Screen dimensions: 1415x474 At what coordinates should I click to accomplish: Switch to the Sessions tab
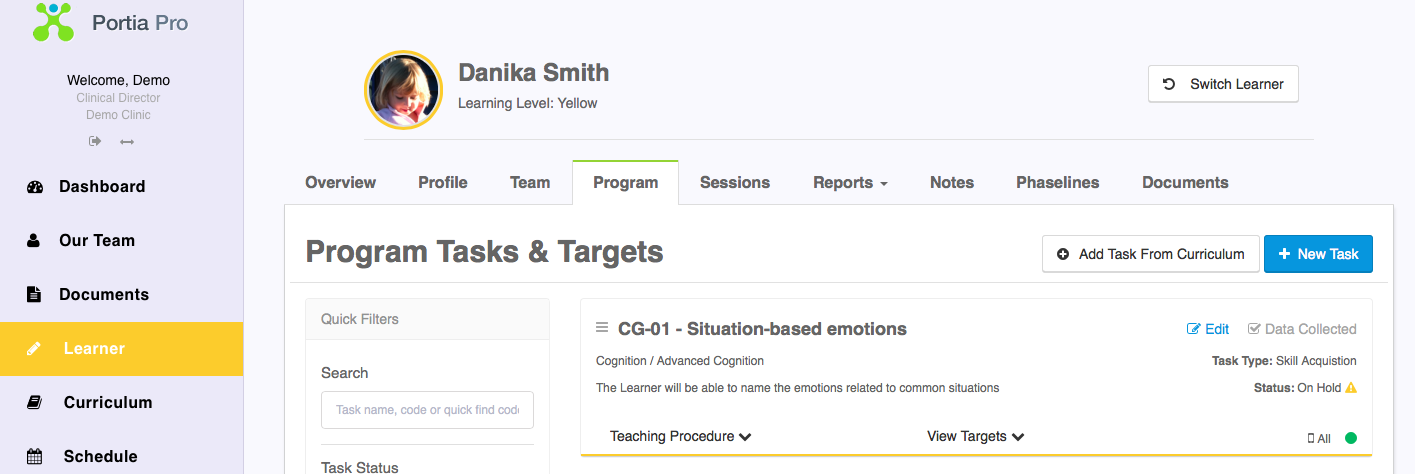coord(735,183)
